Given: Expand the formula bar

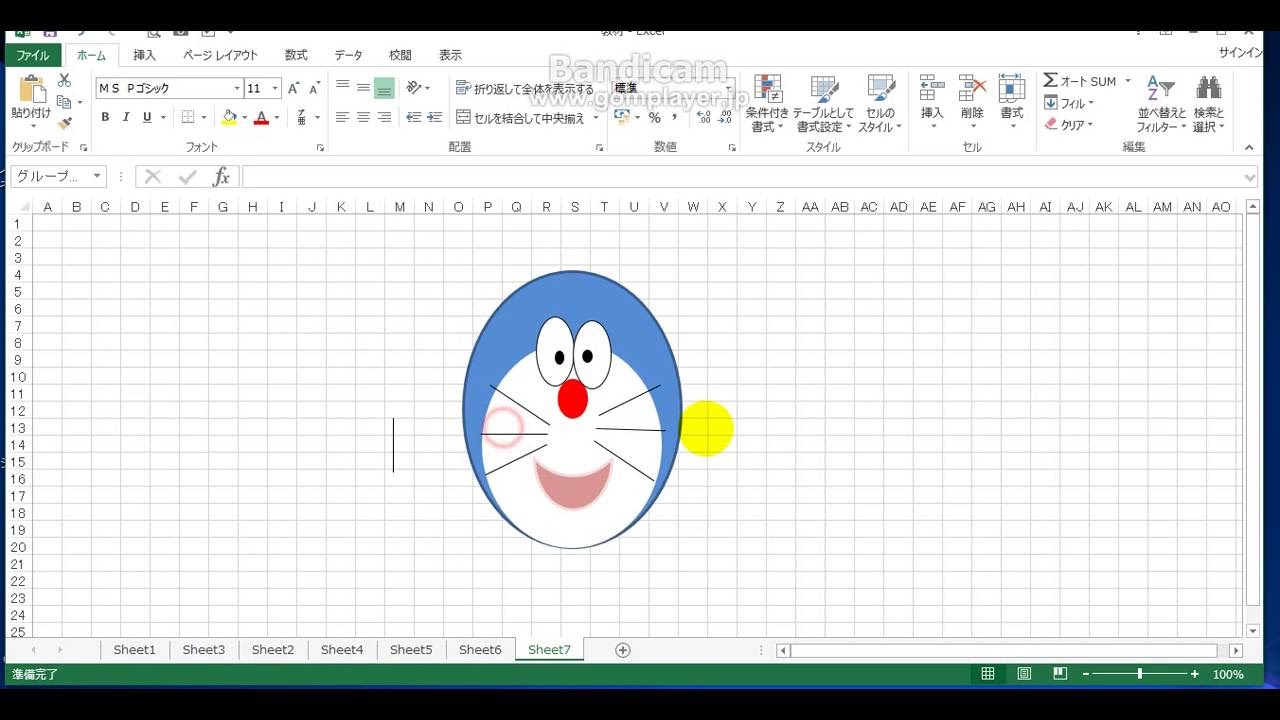Looking at the screenshot, I should coord(1249,177).
